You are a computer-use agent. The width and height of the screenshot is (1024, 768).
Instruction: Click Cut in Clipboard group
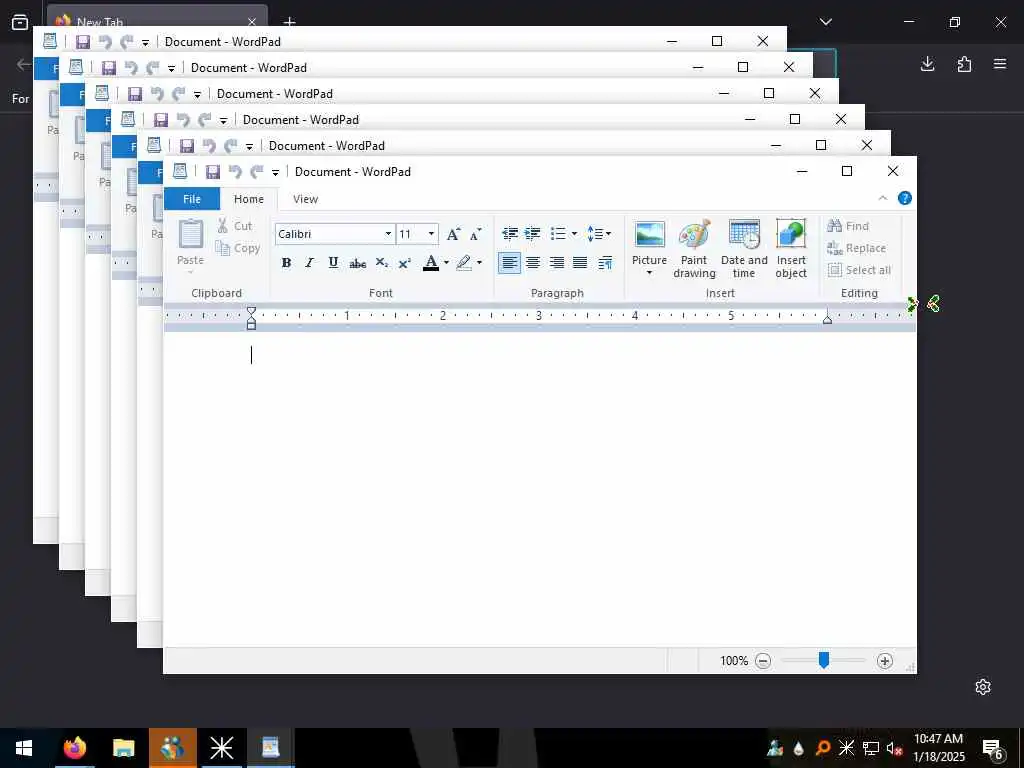[x=235, y=226]
